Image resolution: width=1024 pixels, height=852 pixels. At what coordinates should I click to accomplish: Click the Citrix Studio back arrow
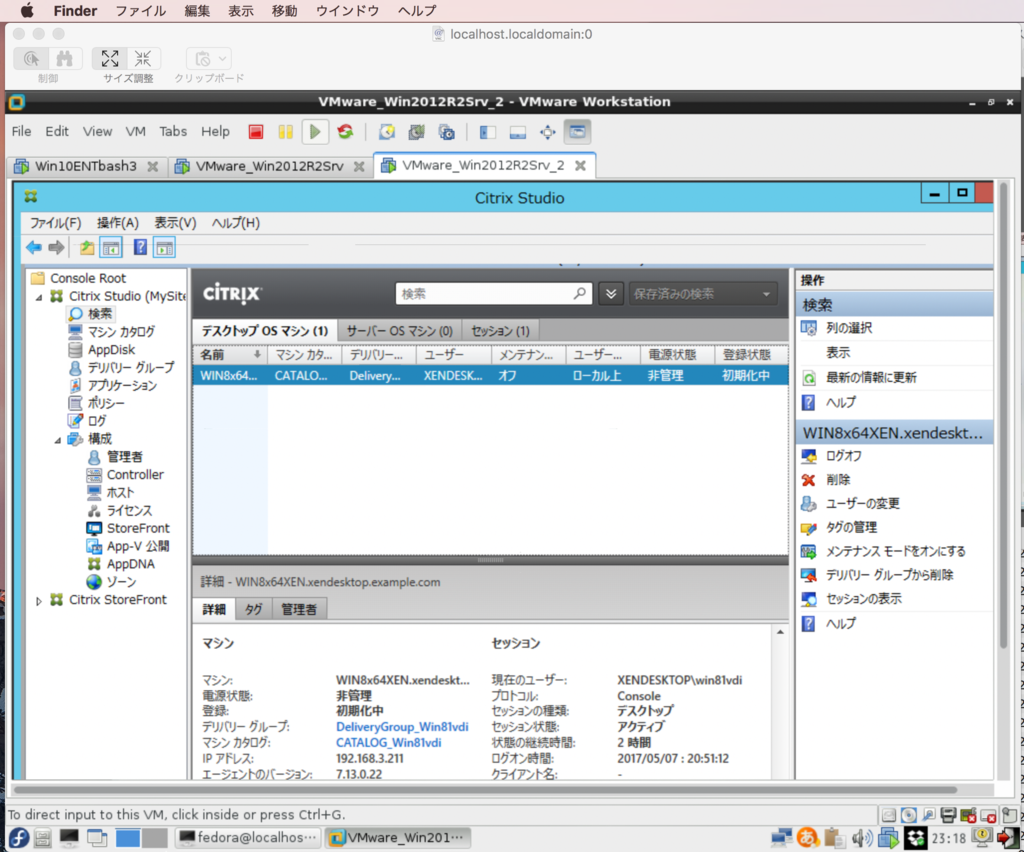click(34, 247)
